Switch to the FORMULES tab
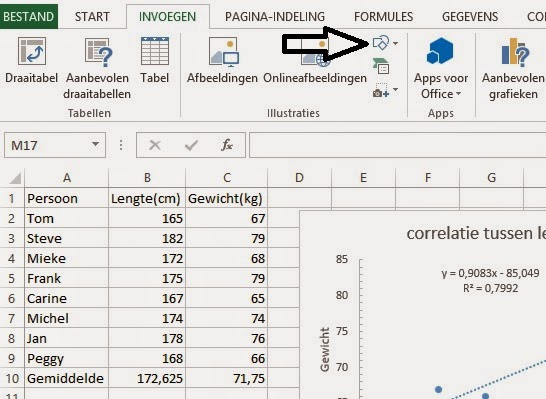 [x=383, y=16]
